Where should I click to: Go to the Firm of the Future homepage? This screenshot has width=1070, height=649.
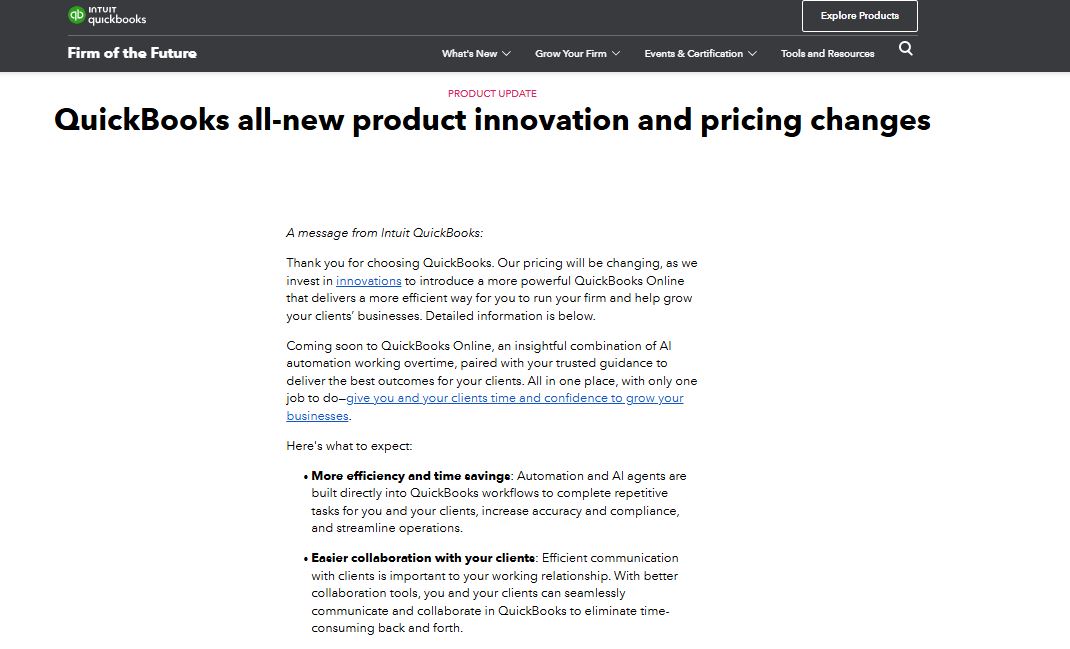131,52
